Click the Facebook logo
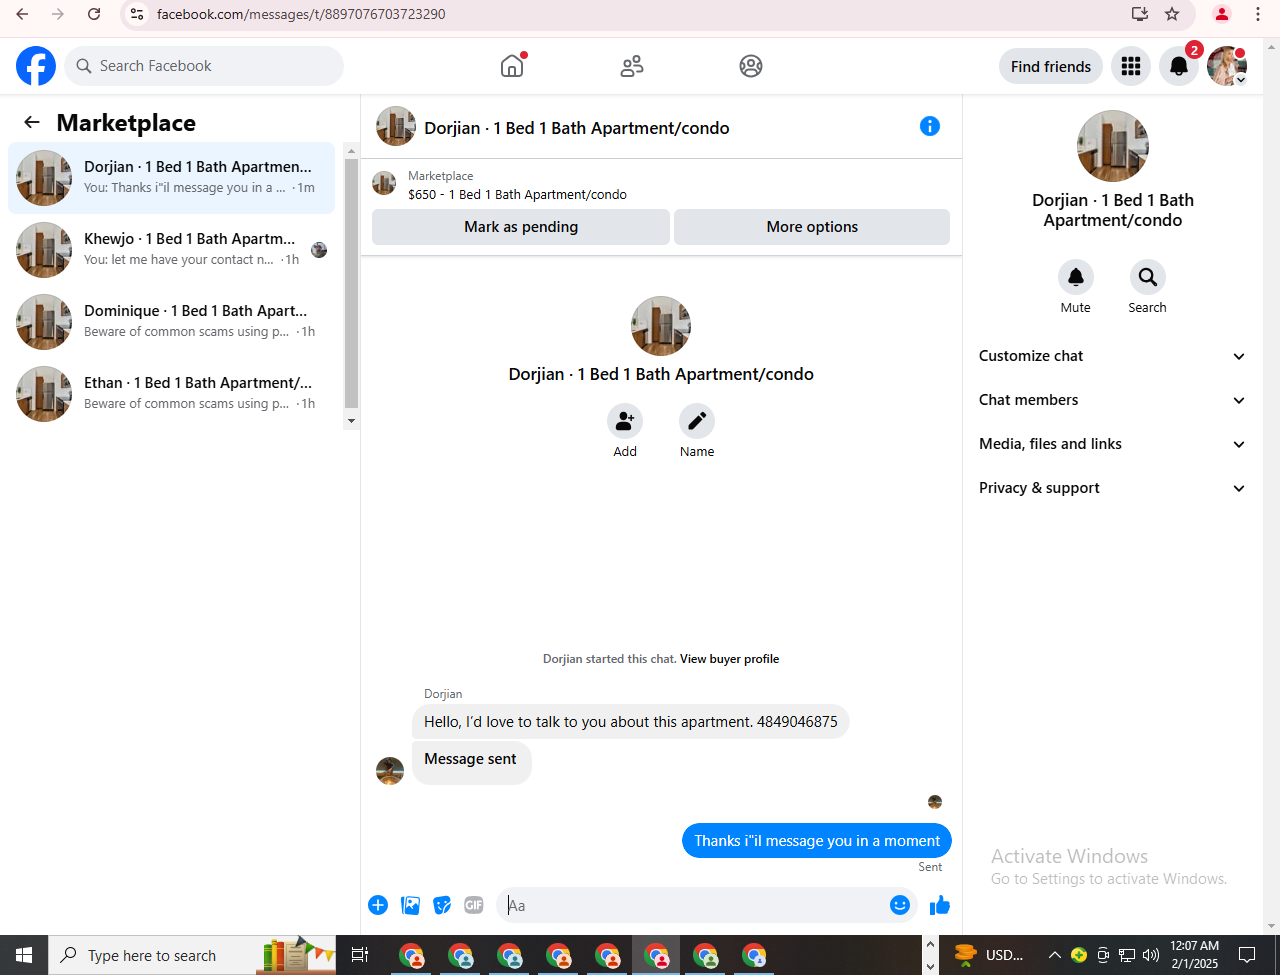This screenshot has width=1280, height=975. coord(36,66)
